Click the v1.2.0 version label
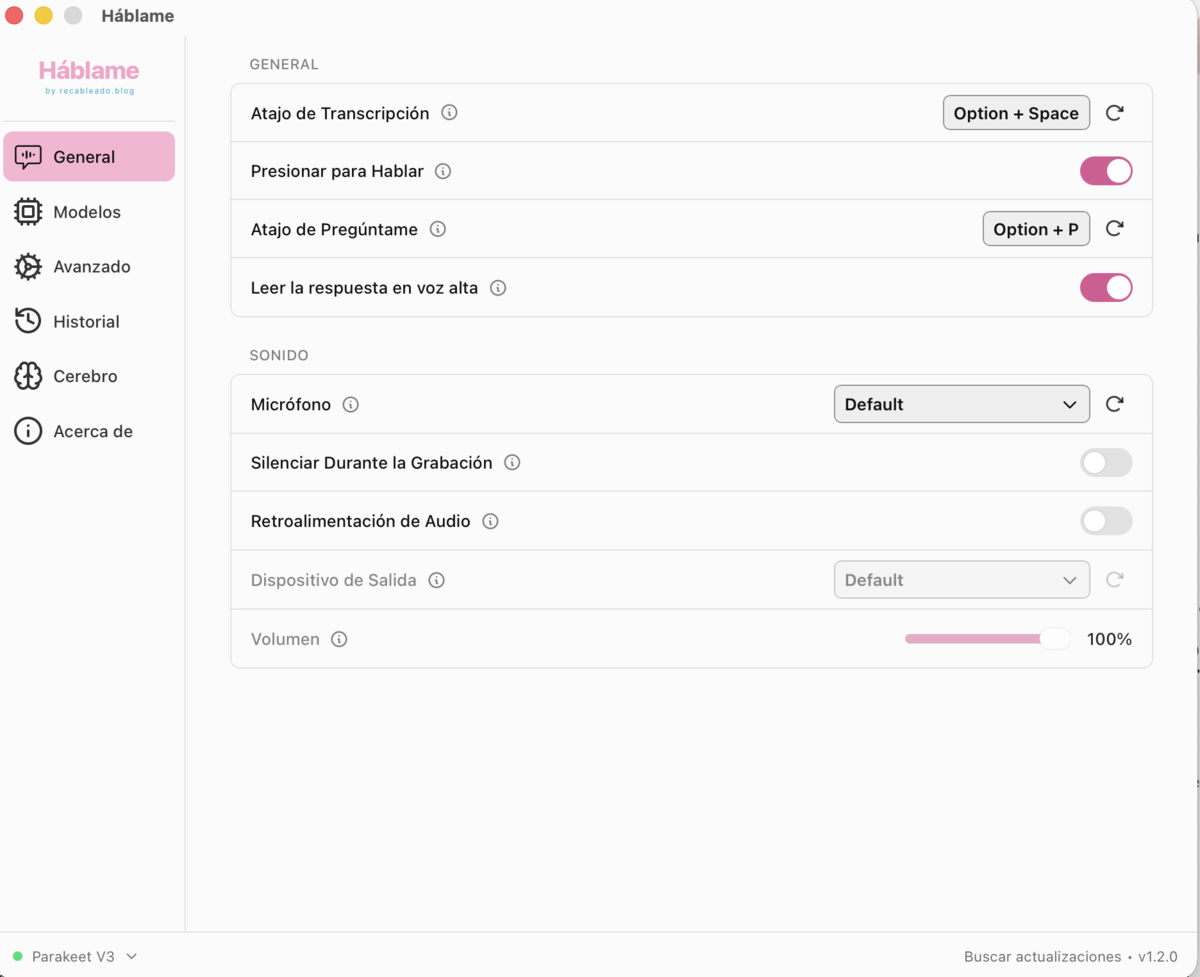Screen dimensions: 1200x977 pyautogui.click(x=1157, y=957)
